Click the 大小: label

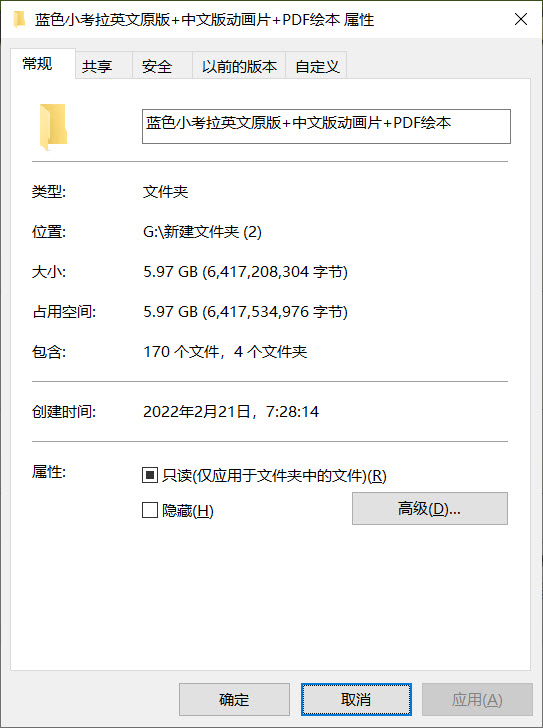49,272
